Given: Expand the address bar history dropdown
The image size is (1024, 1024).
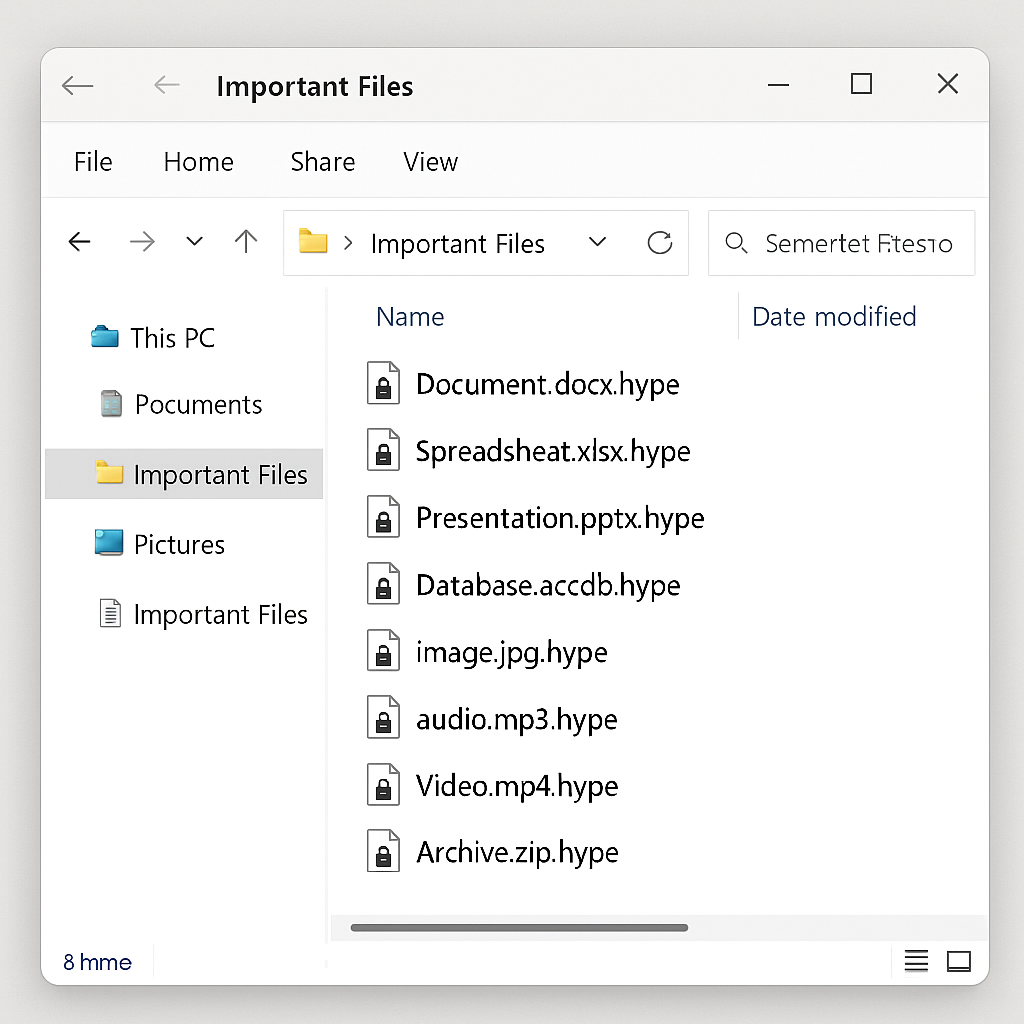Looking at the screenshot, I should coord(597,242).
